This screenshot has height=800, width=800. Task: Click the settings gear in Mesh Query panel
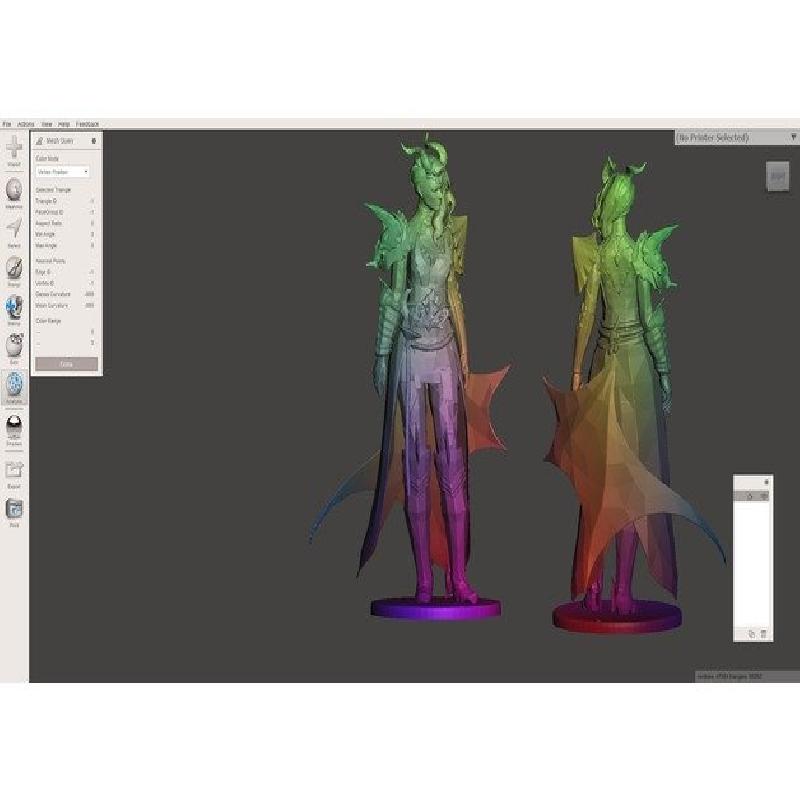point(93,141)
